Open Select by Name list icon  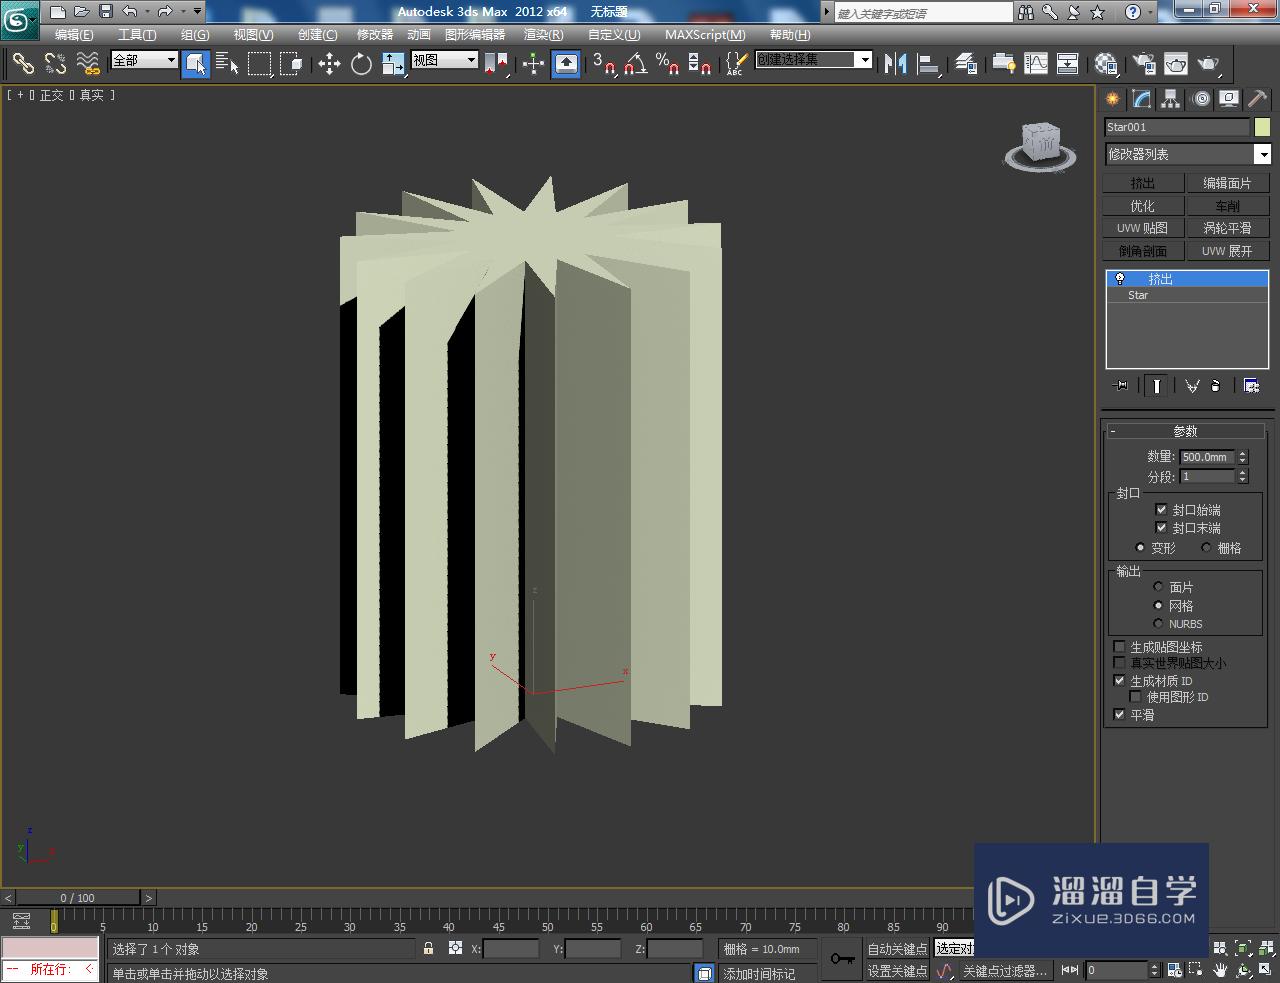click(227, 64)
